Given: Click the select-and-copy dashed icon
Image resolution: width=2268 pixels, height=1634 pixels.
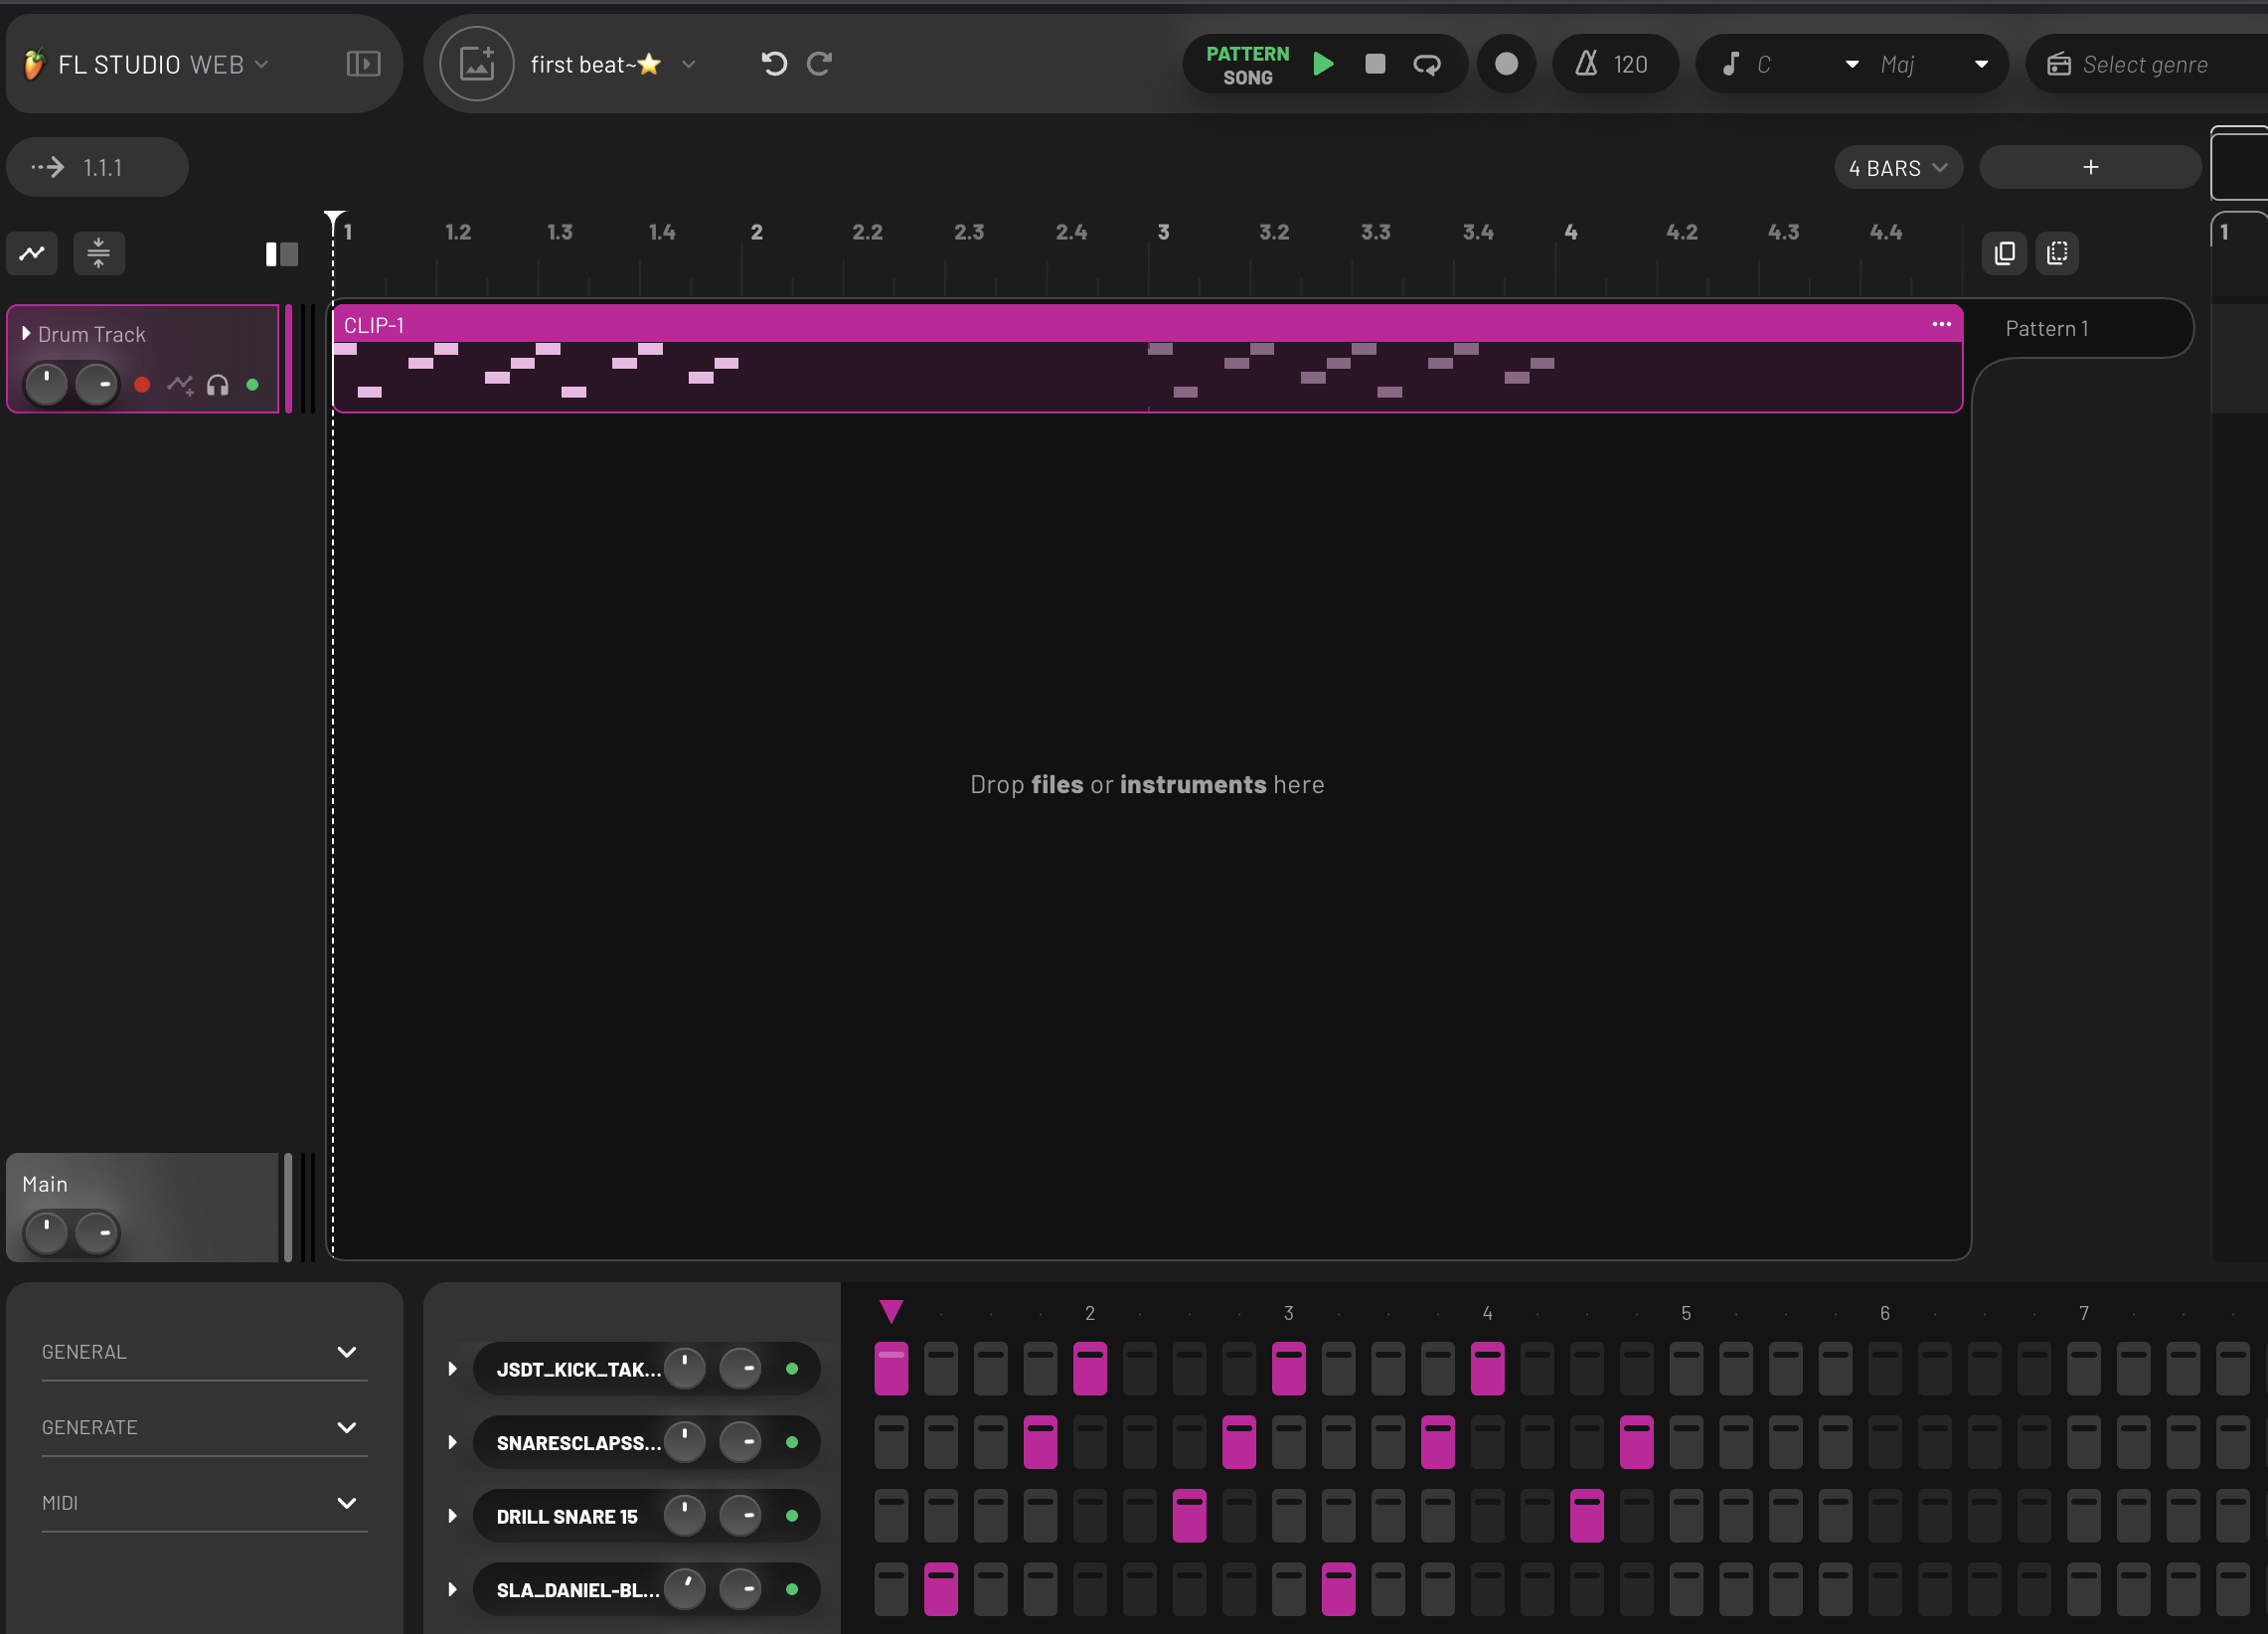Looking at the screenshot, I should point(2057,253).
